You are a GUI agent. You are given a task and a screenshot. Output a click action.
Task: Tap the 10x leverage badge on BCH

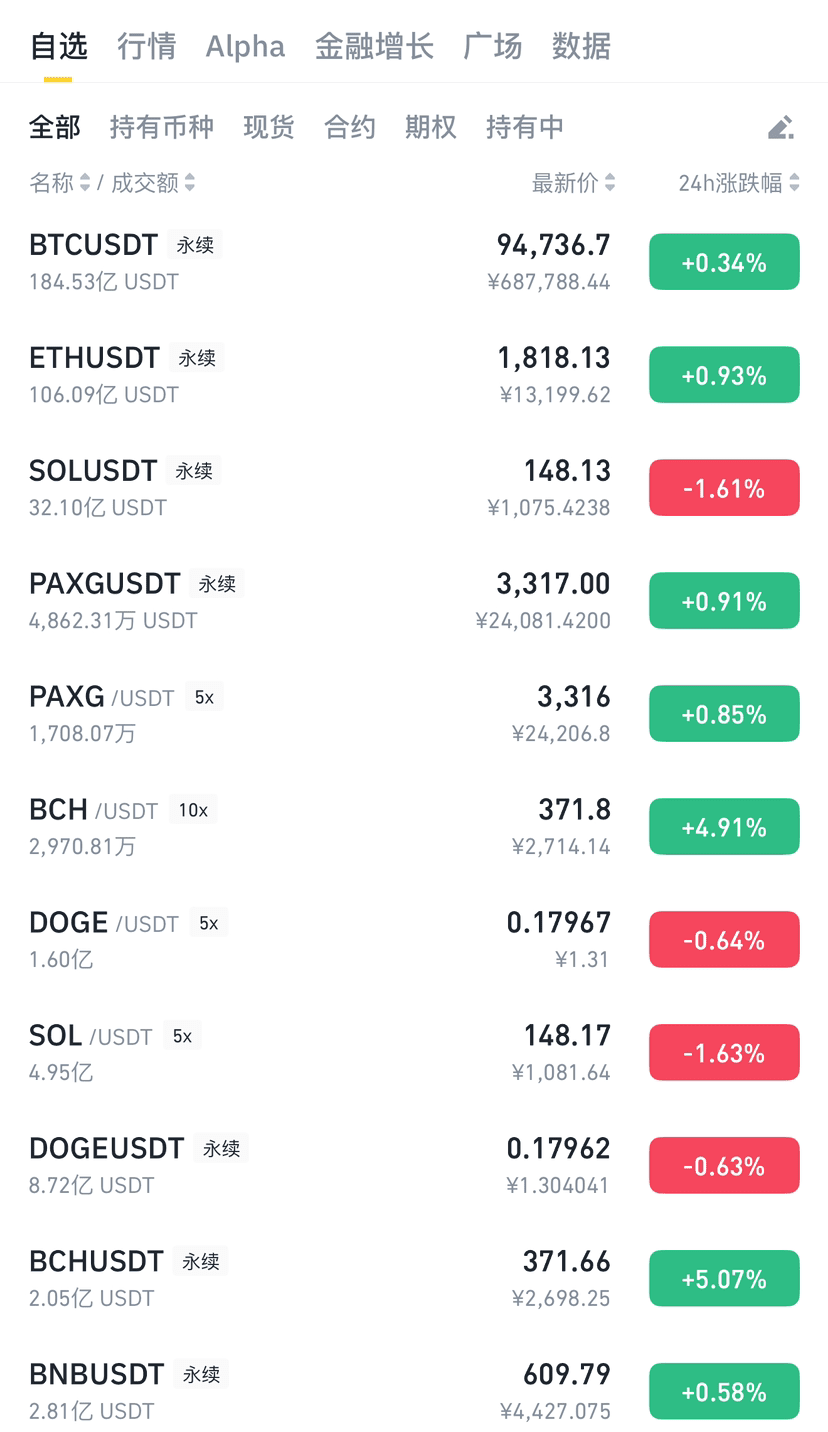tap(193, 810)
